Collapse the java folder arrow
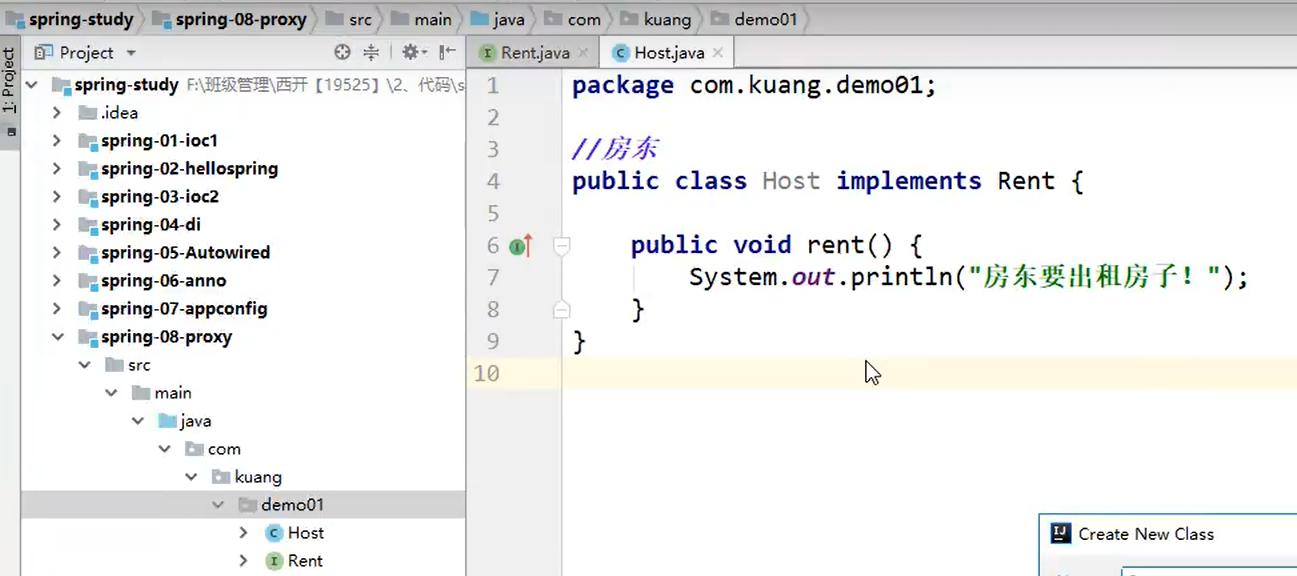This screenshot has height=576, width=1297. pos(138,421)
